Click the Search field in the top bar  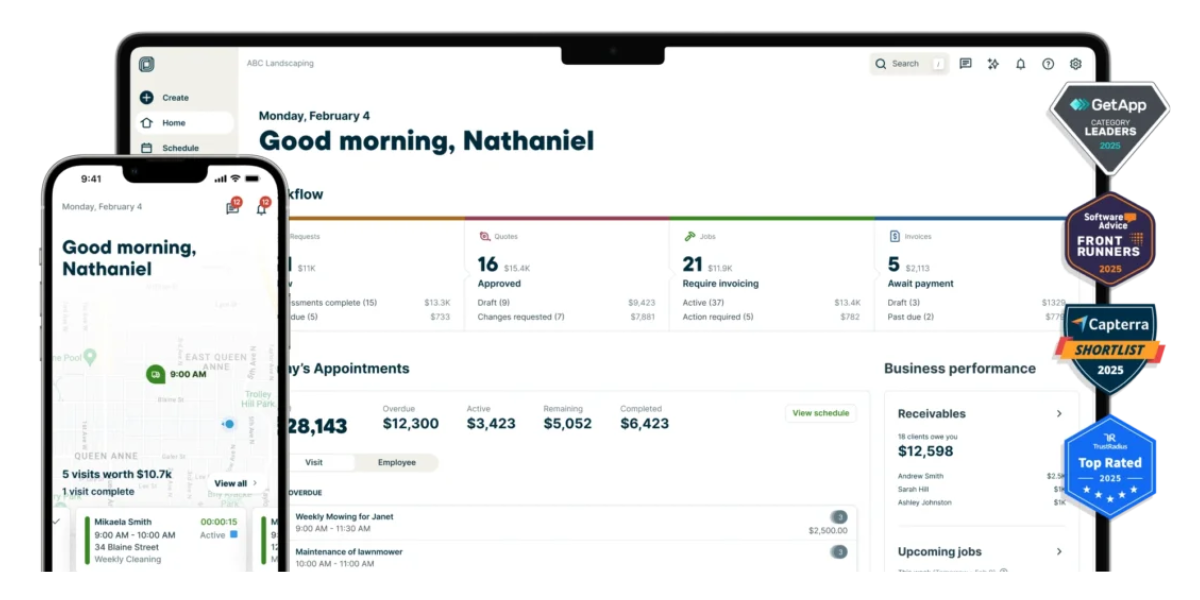[x=905, y=64]
